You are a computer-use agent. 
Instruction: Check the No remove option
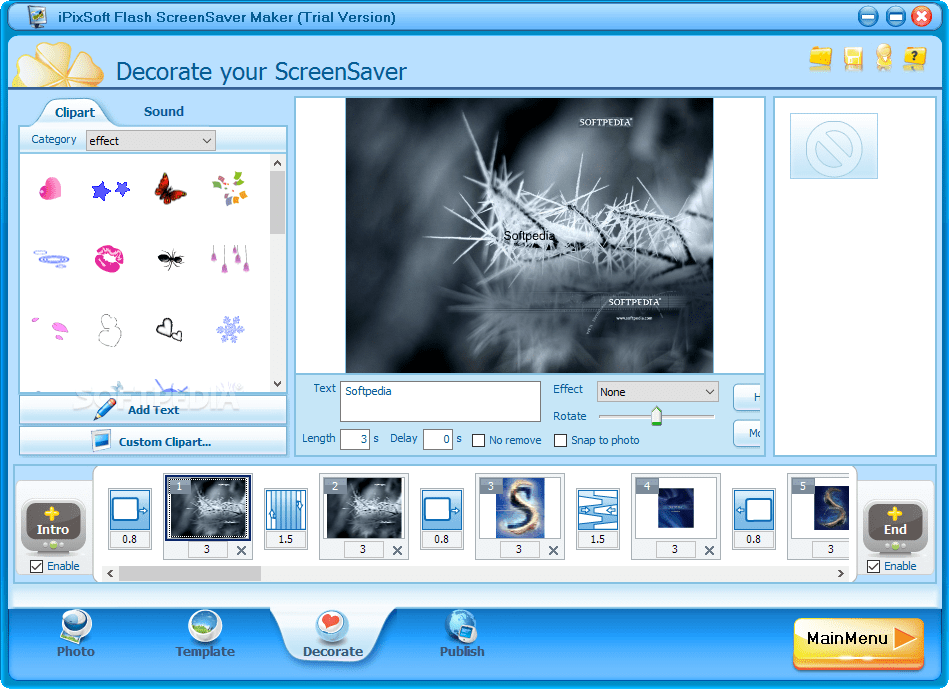477,440
